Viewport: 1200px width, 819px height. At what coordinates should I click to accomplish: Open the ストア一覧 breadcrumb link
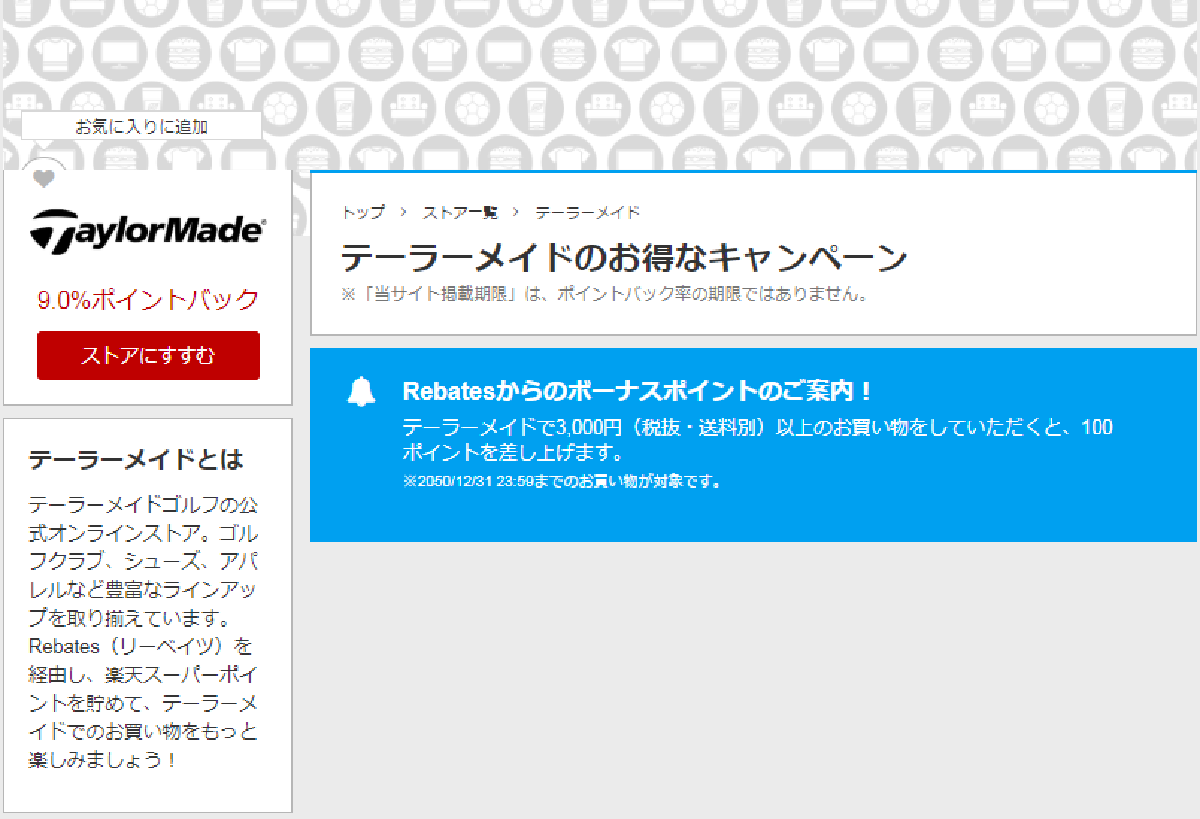coord(460,213)
